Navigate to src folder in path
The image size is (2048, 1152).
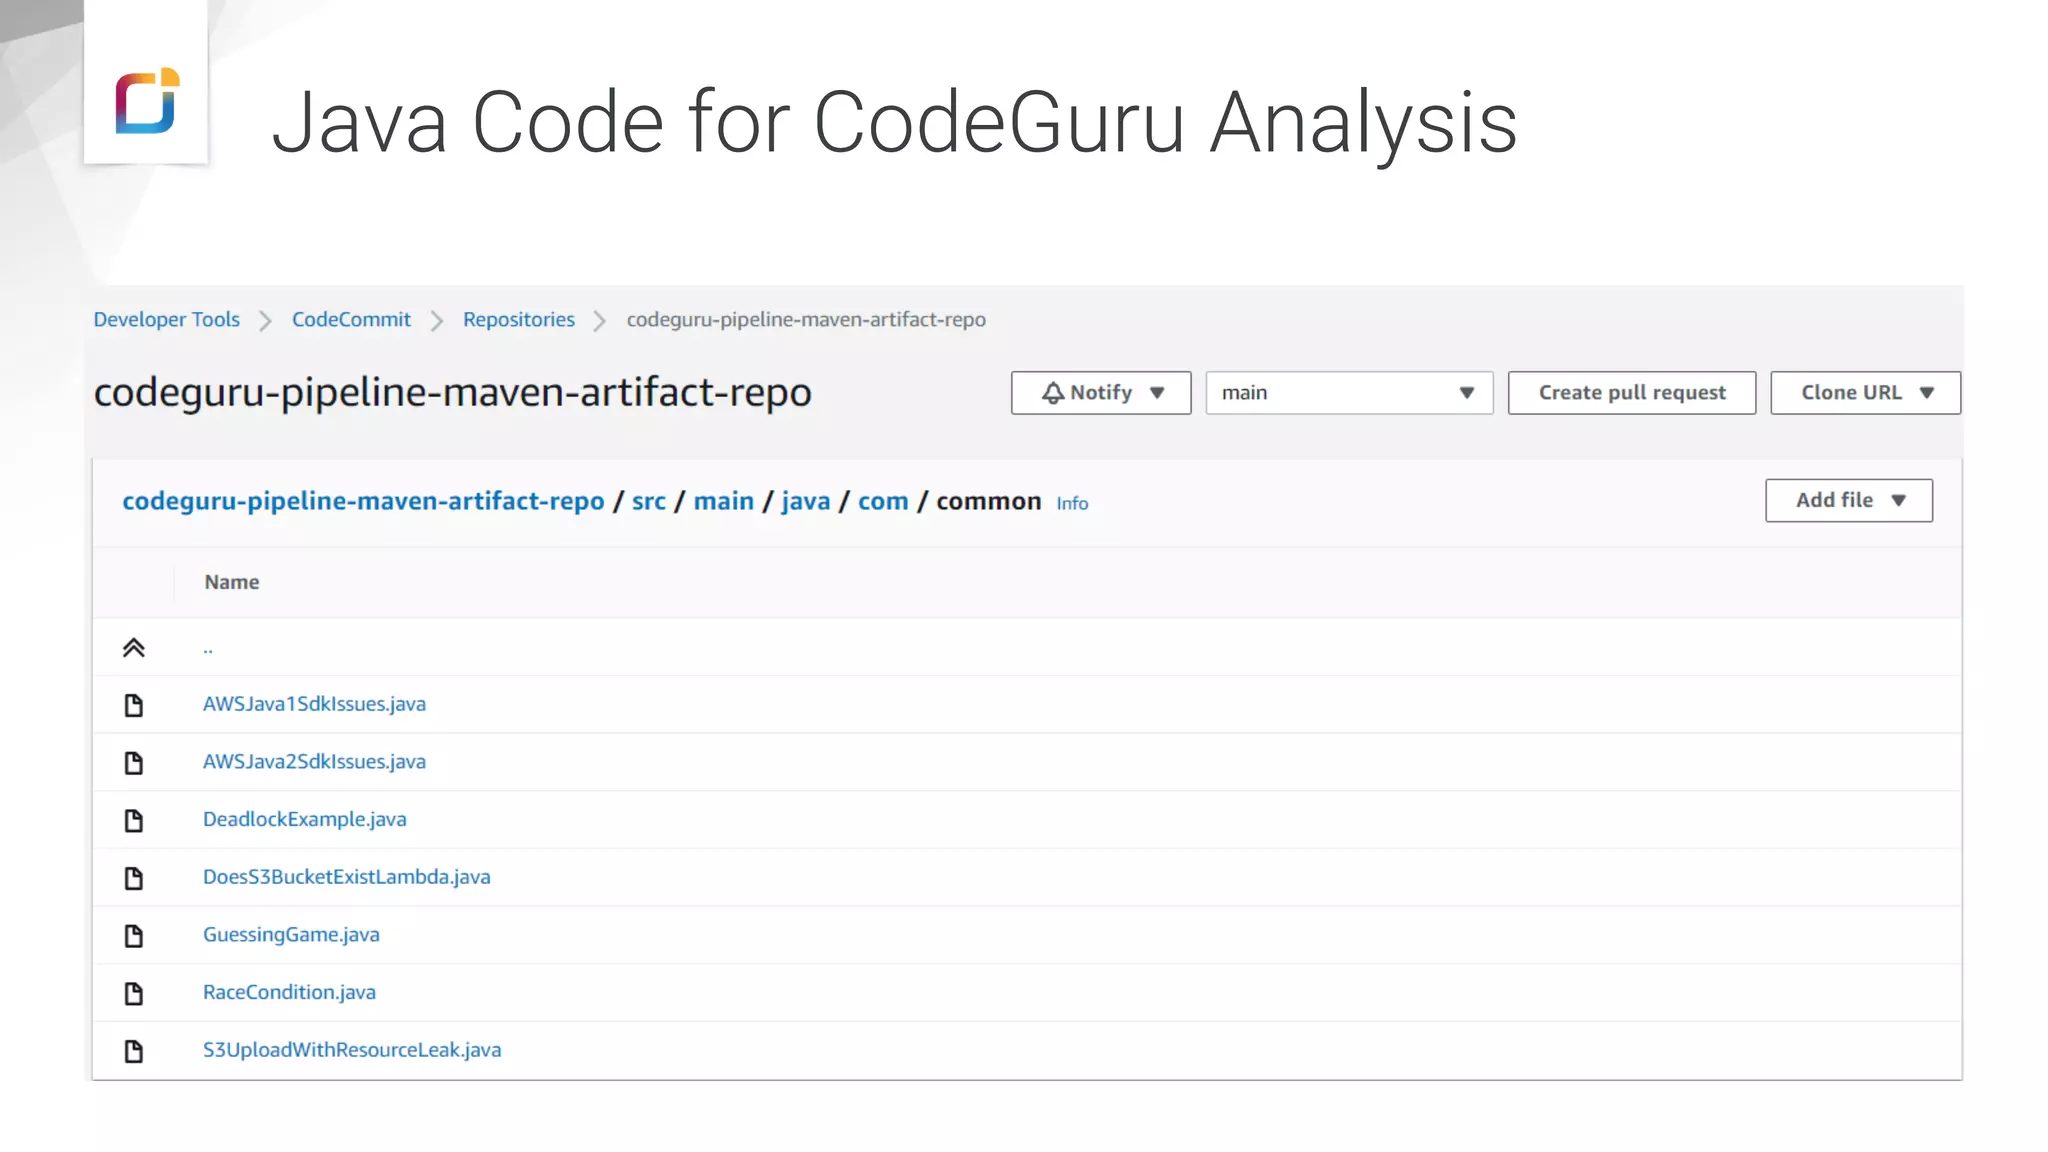pos(649,501)
